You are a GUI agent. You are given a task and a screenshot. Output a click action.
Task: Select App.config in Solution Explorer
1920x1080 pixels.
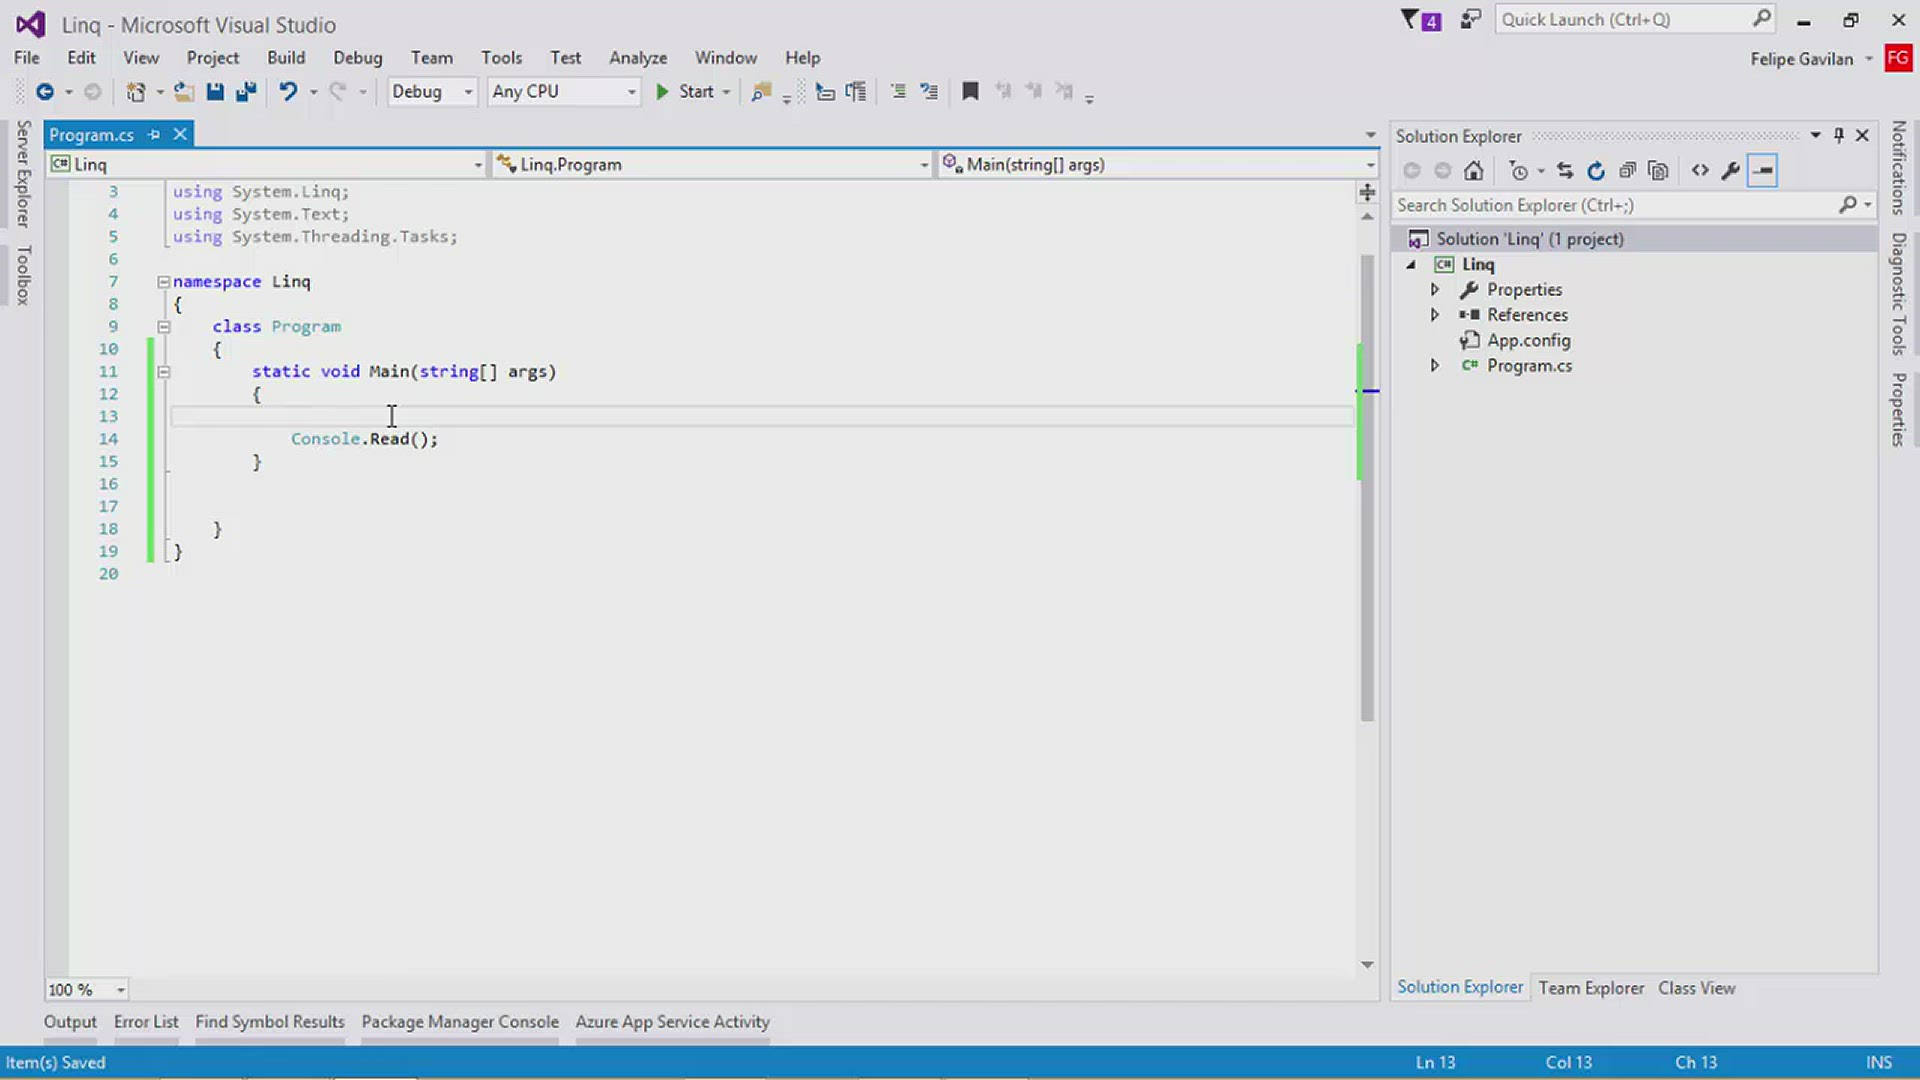click(1528, 341)
